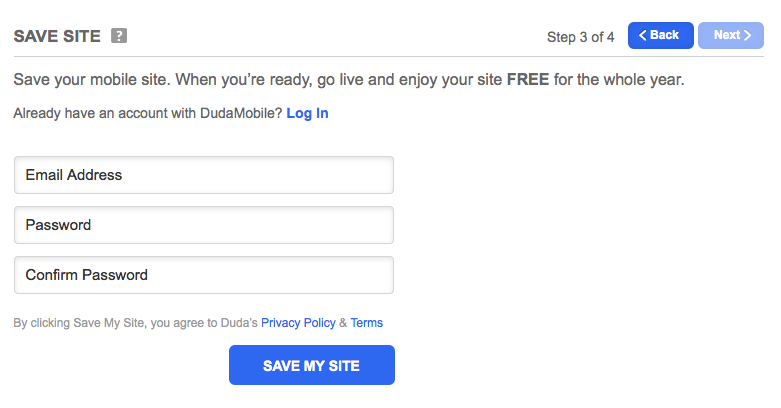
Task: Open the Terms link
Action: pyautogui.click(x=367, y=323)
